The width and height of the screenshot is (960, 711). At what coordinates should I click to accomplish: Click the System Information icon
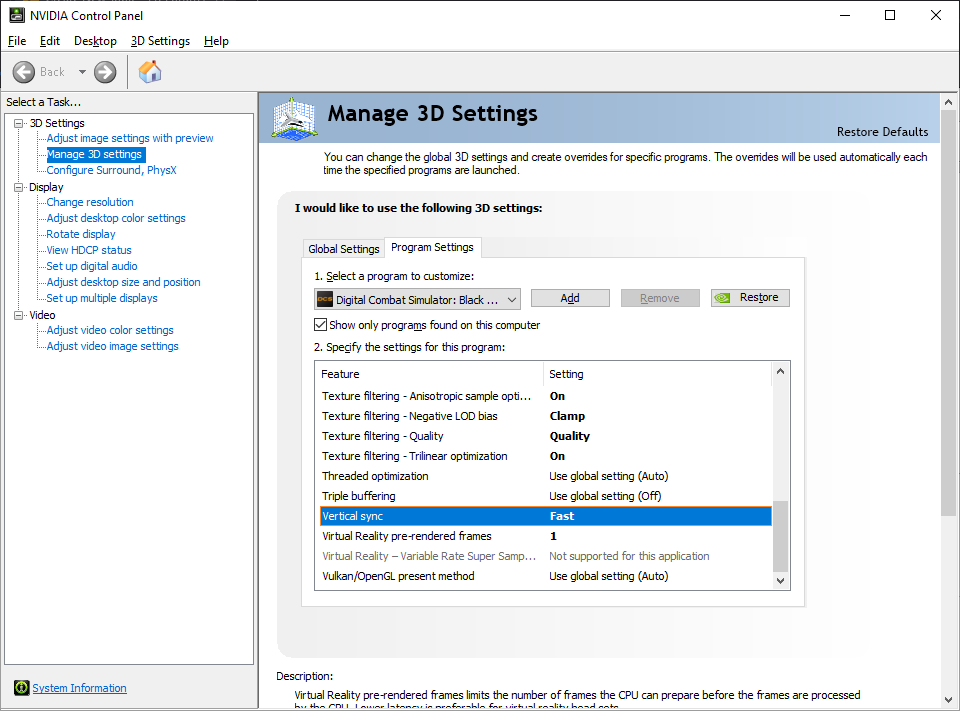pos(21,688)
